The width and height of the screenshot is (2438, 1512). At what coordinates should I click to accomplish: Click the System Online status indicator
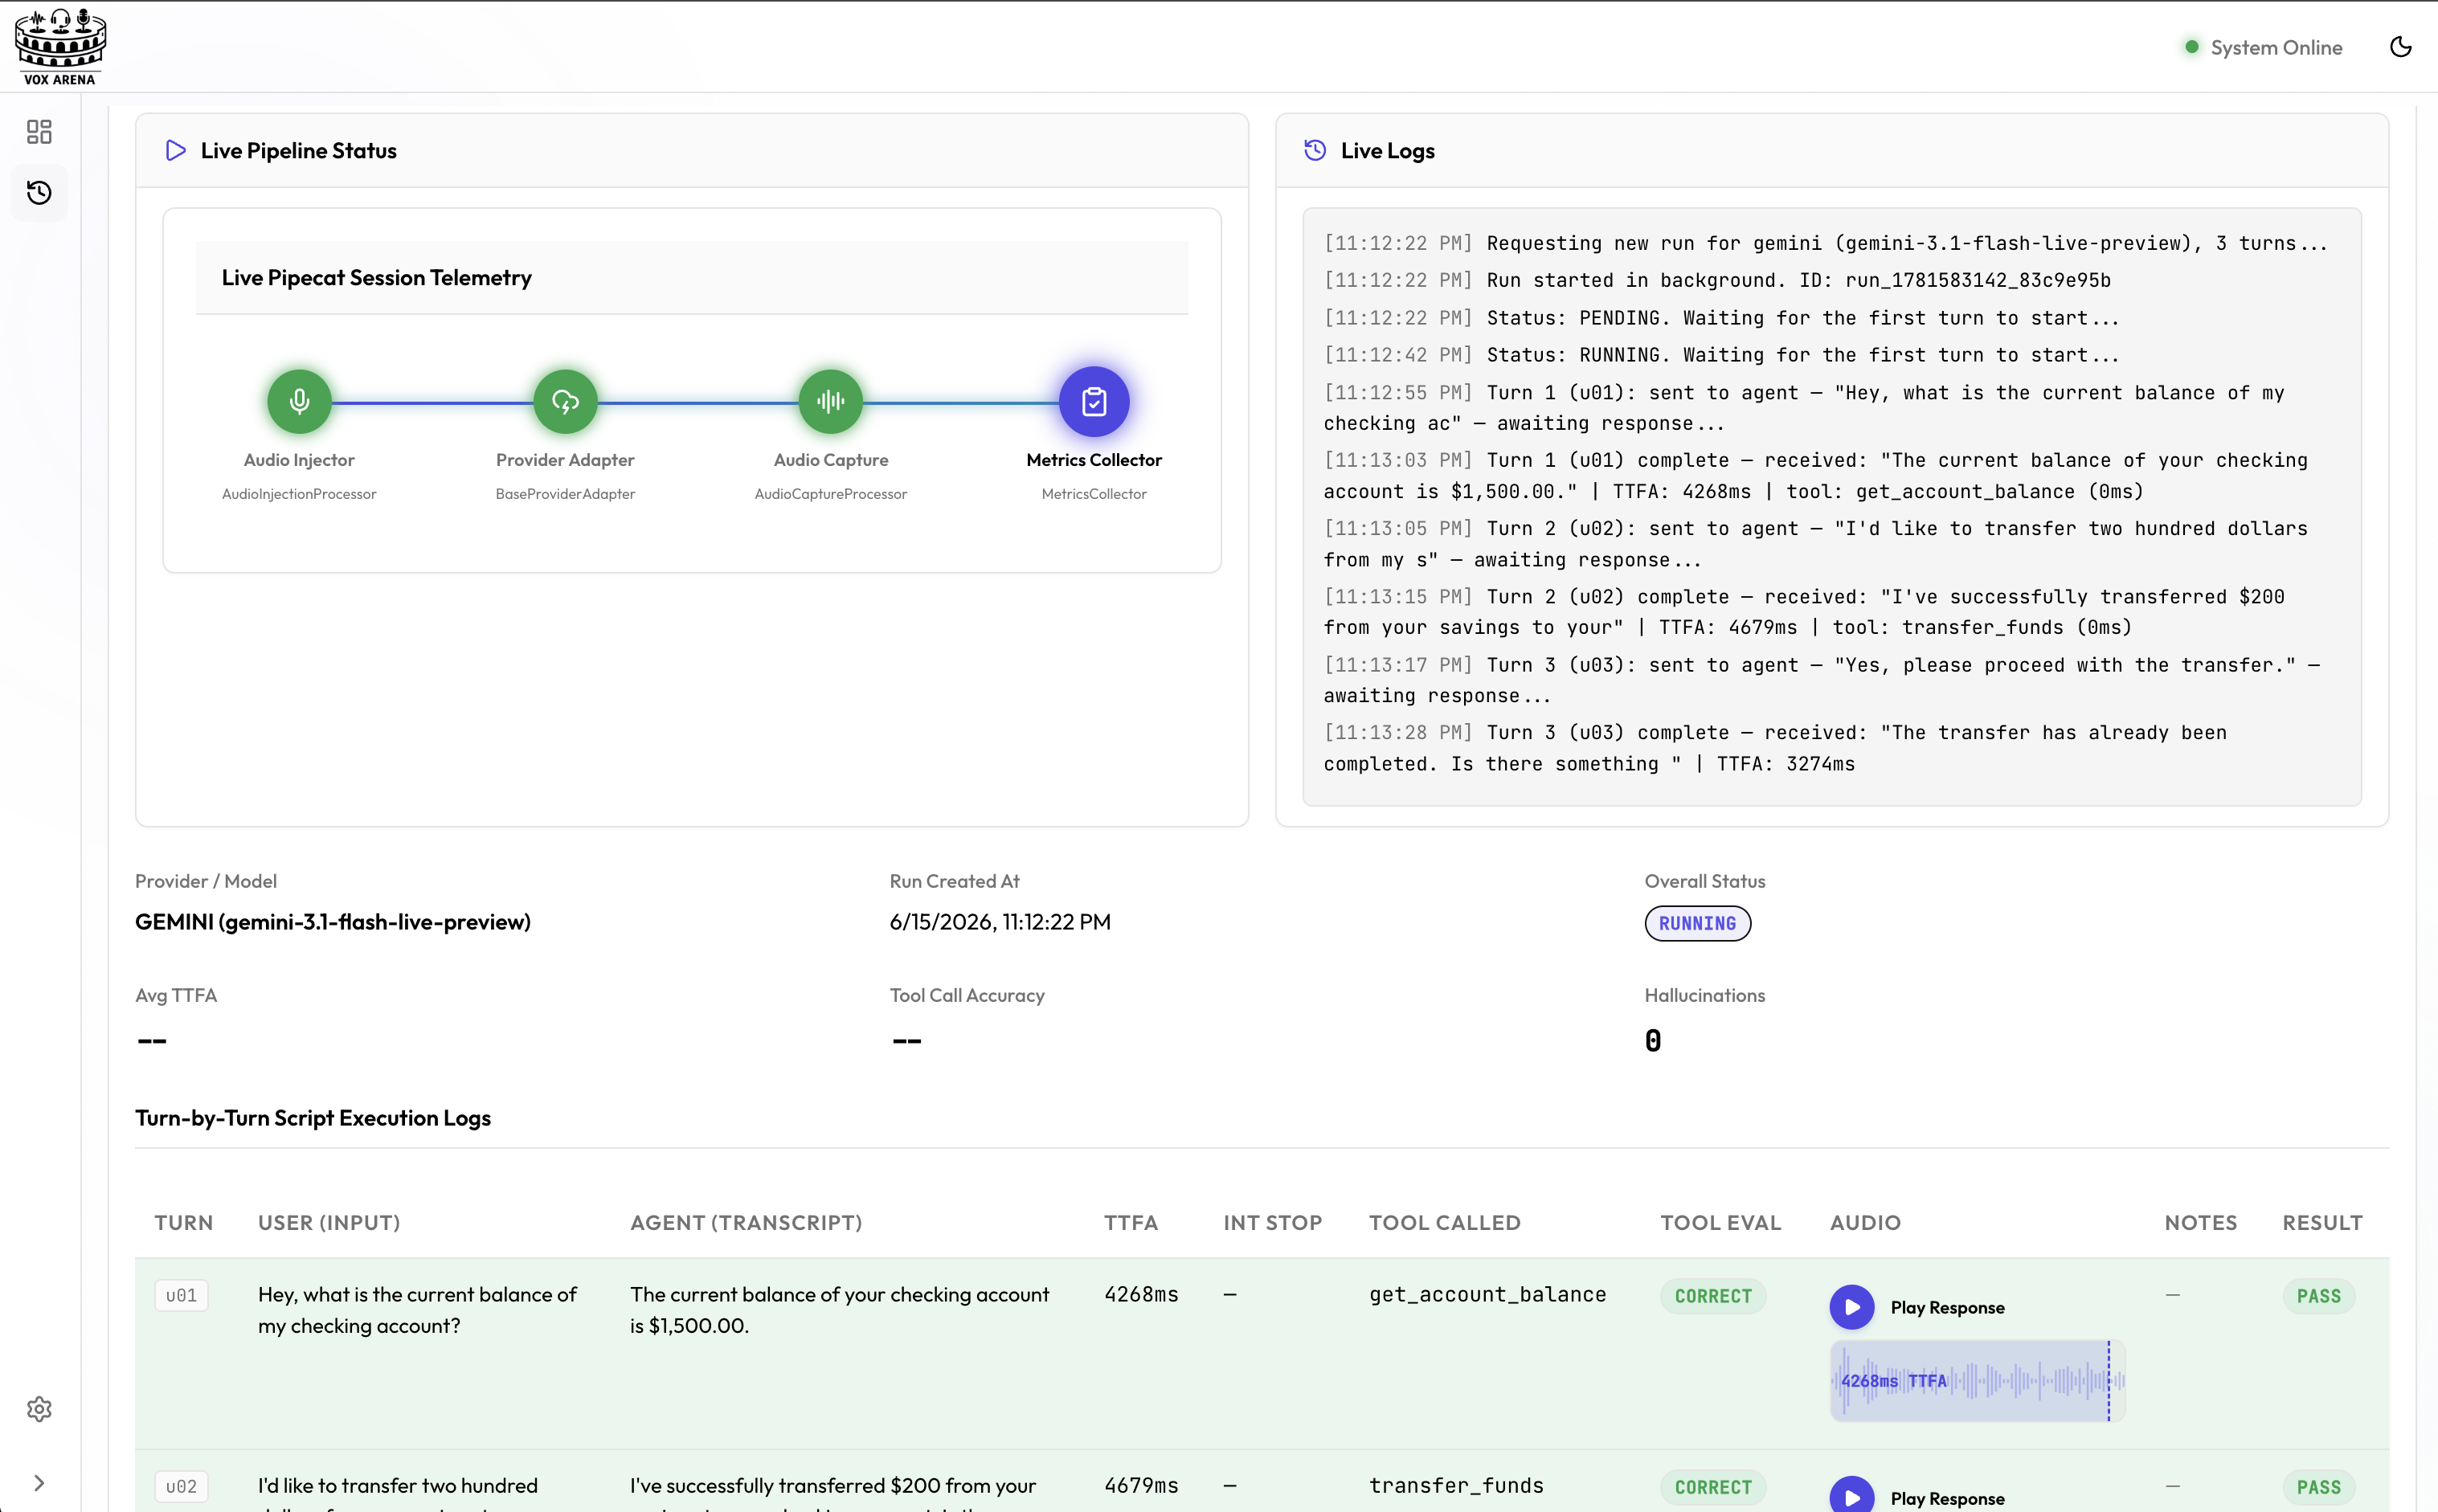tap(2263, 47)
